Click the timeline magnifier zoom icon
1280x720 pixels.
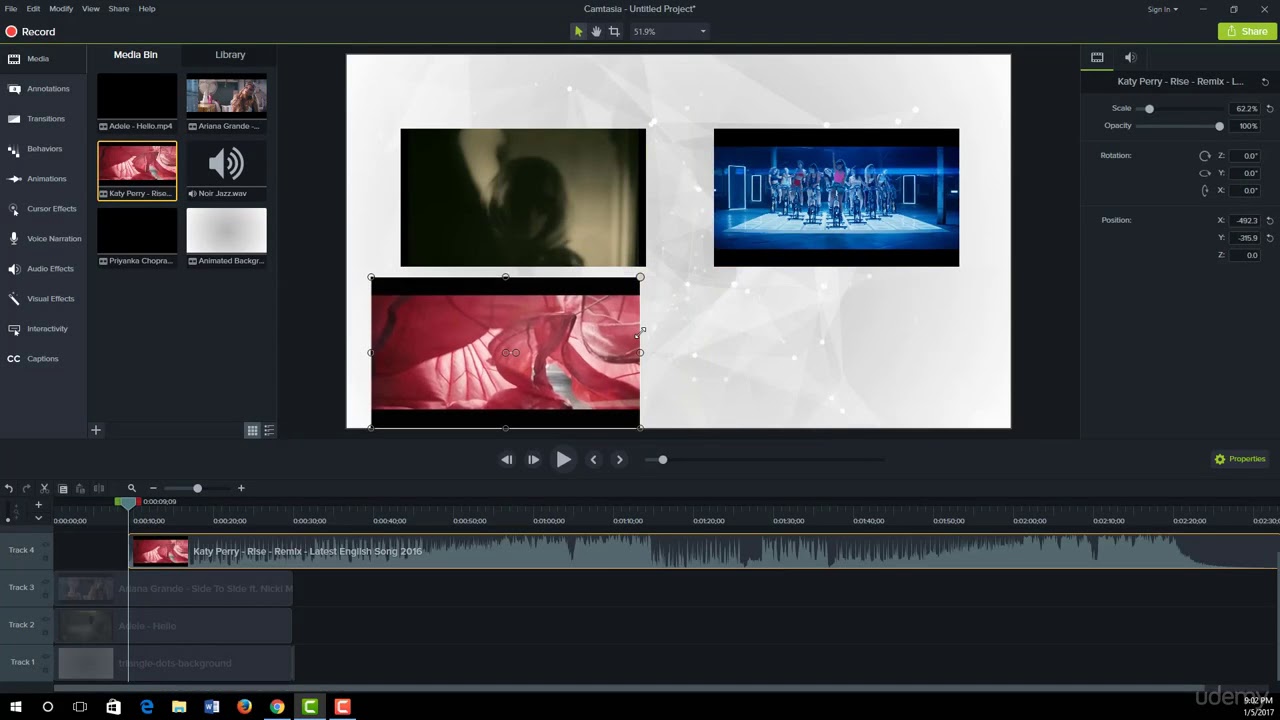click(x=131, y=488)
